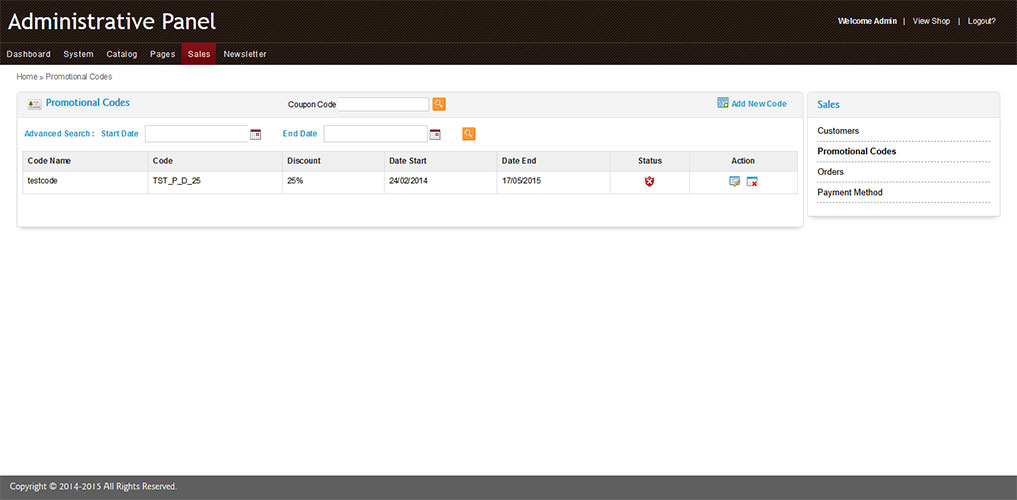Open the System menu
The image size is (1017, 500).
tap(78, 54)
